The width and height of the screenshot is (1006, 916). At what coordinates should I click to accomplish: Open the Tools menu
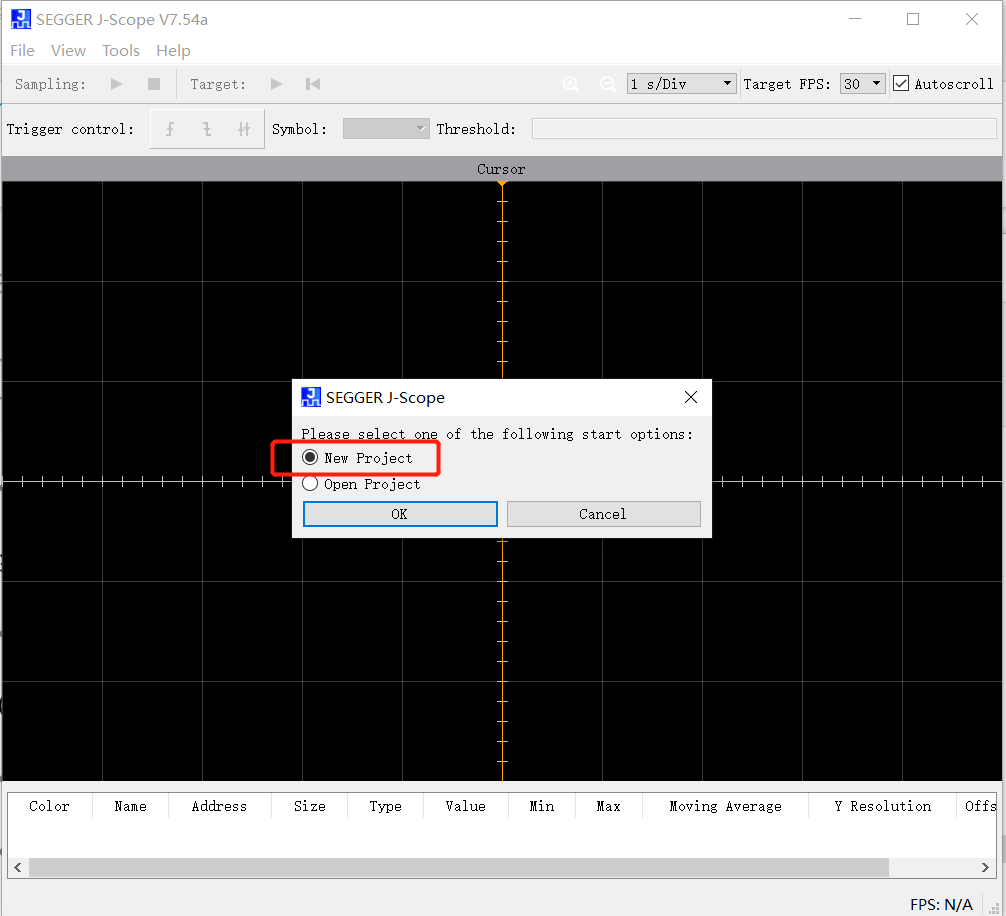click(x=121, y=51)
